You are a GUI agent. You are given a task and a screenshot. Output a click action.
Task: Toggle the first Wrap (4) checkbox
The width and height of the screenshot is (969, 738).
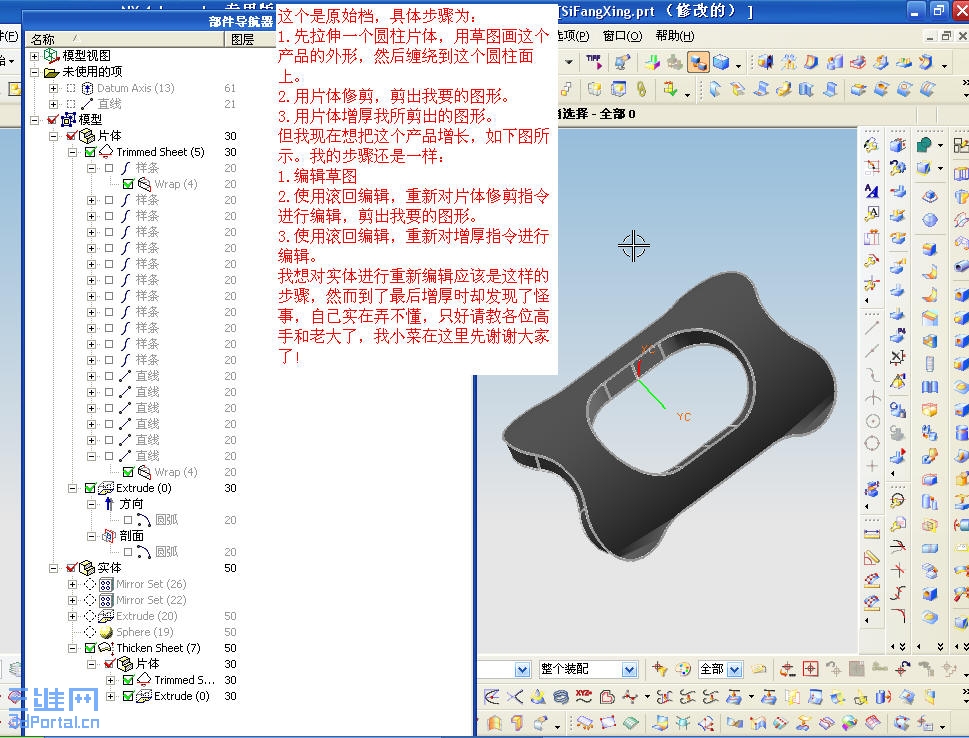pos(128,184)
